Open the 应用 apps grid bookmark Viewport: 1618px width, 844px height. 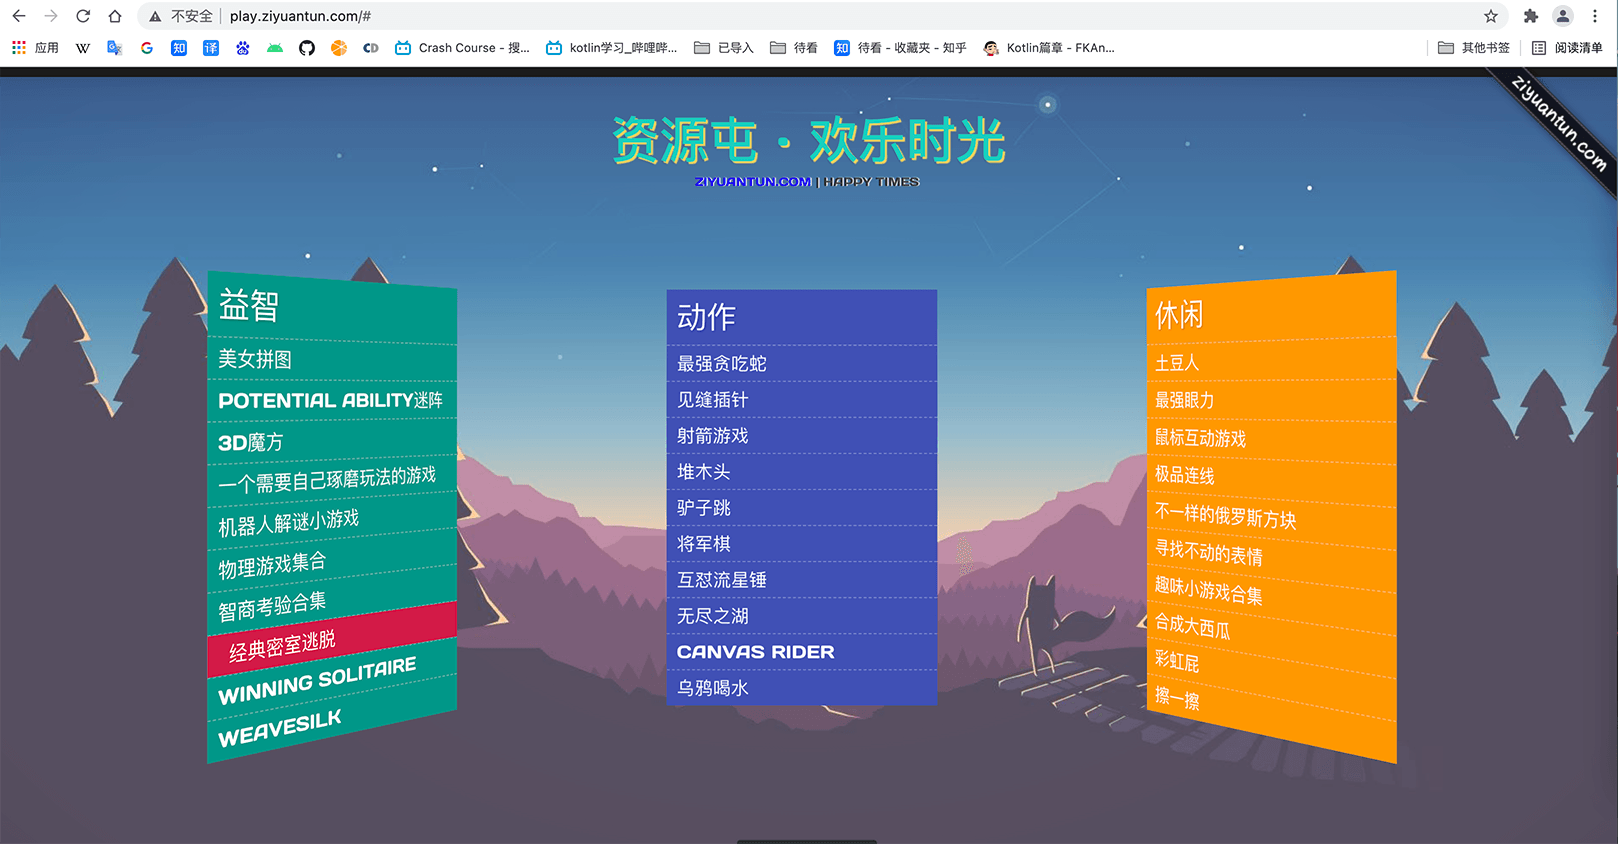(35, 48)
